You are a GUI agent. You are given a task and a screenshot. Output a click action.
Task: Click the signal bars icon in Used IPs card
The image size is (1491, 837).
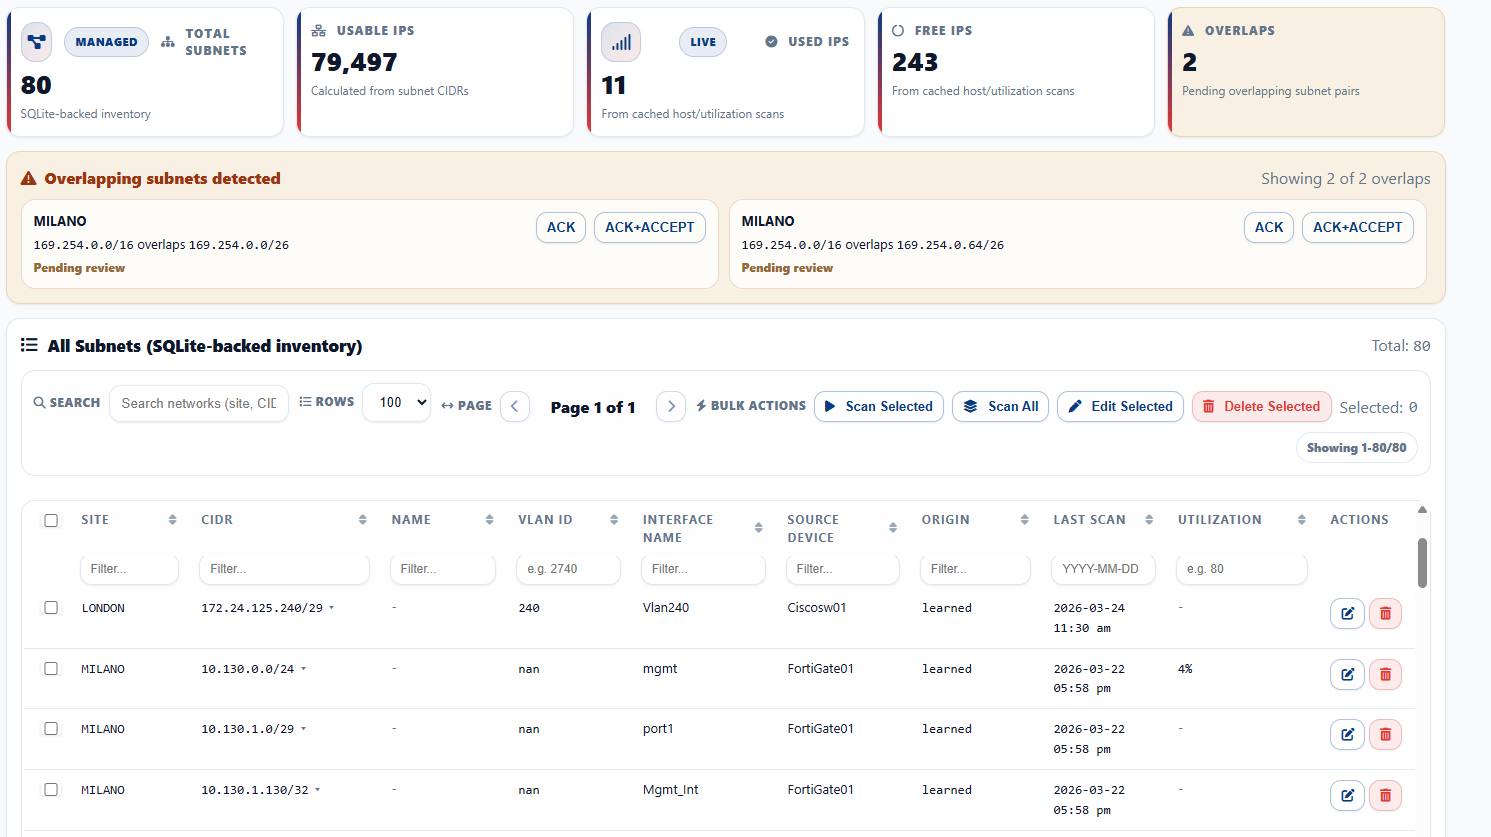click(x=621, y=42)
